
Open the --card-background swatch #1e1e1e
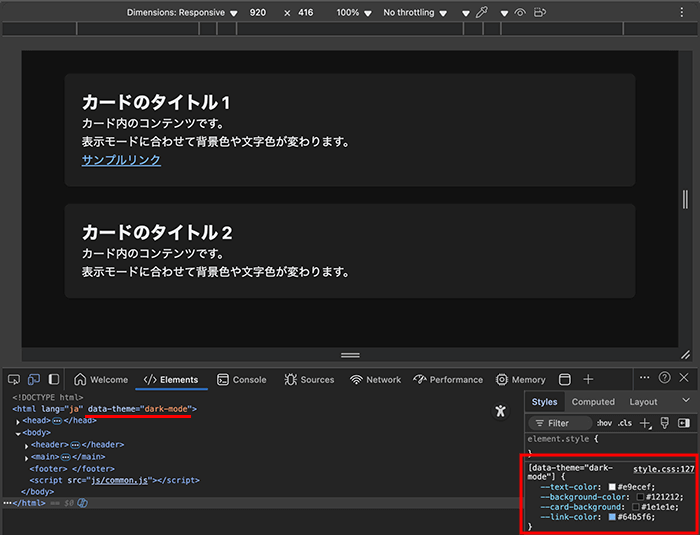[636, 507]
